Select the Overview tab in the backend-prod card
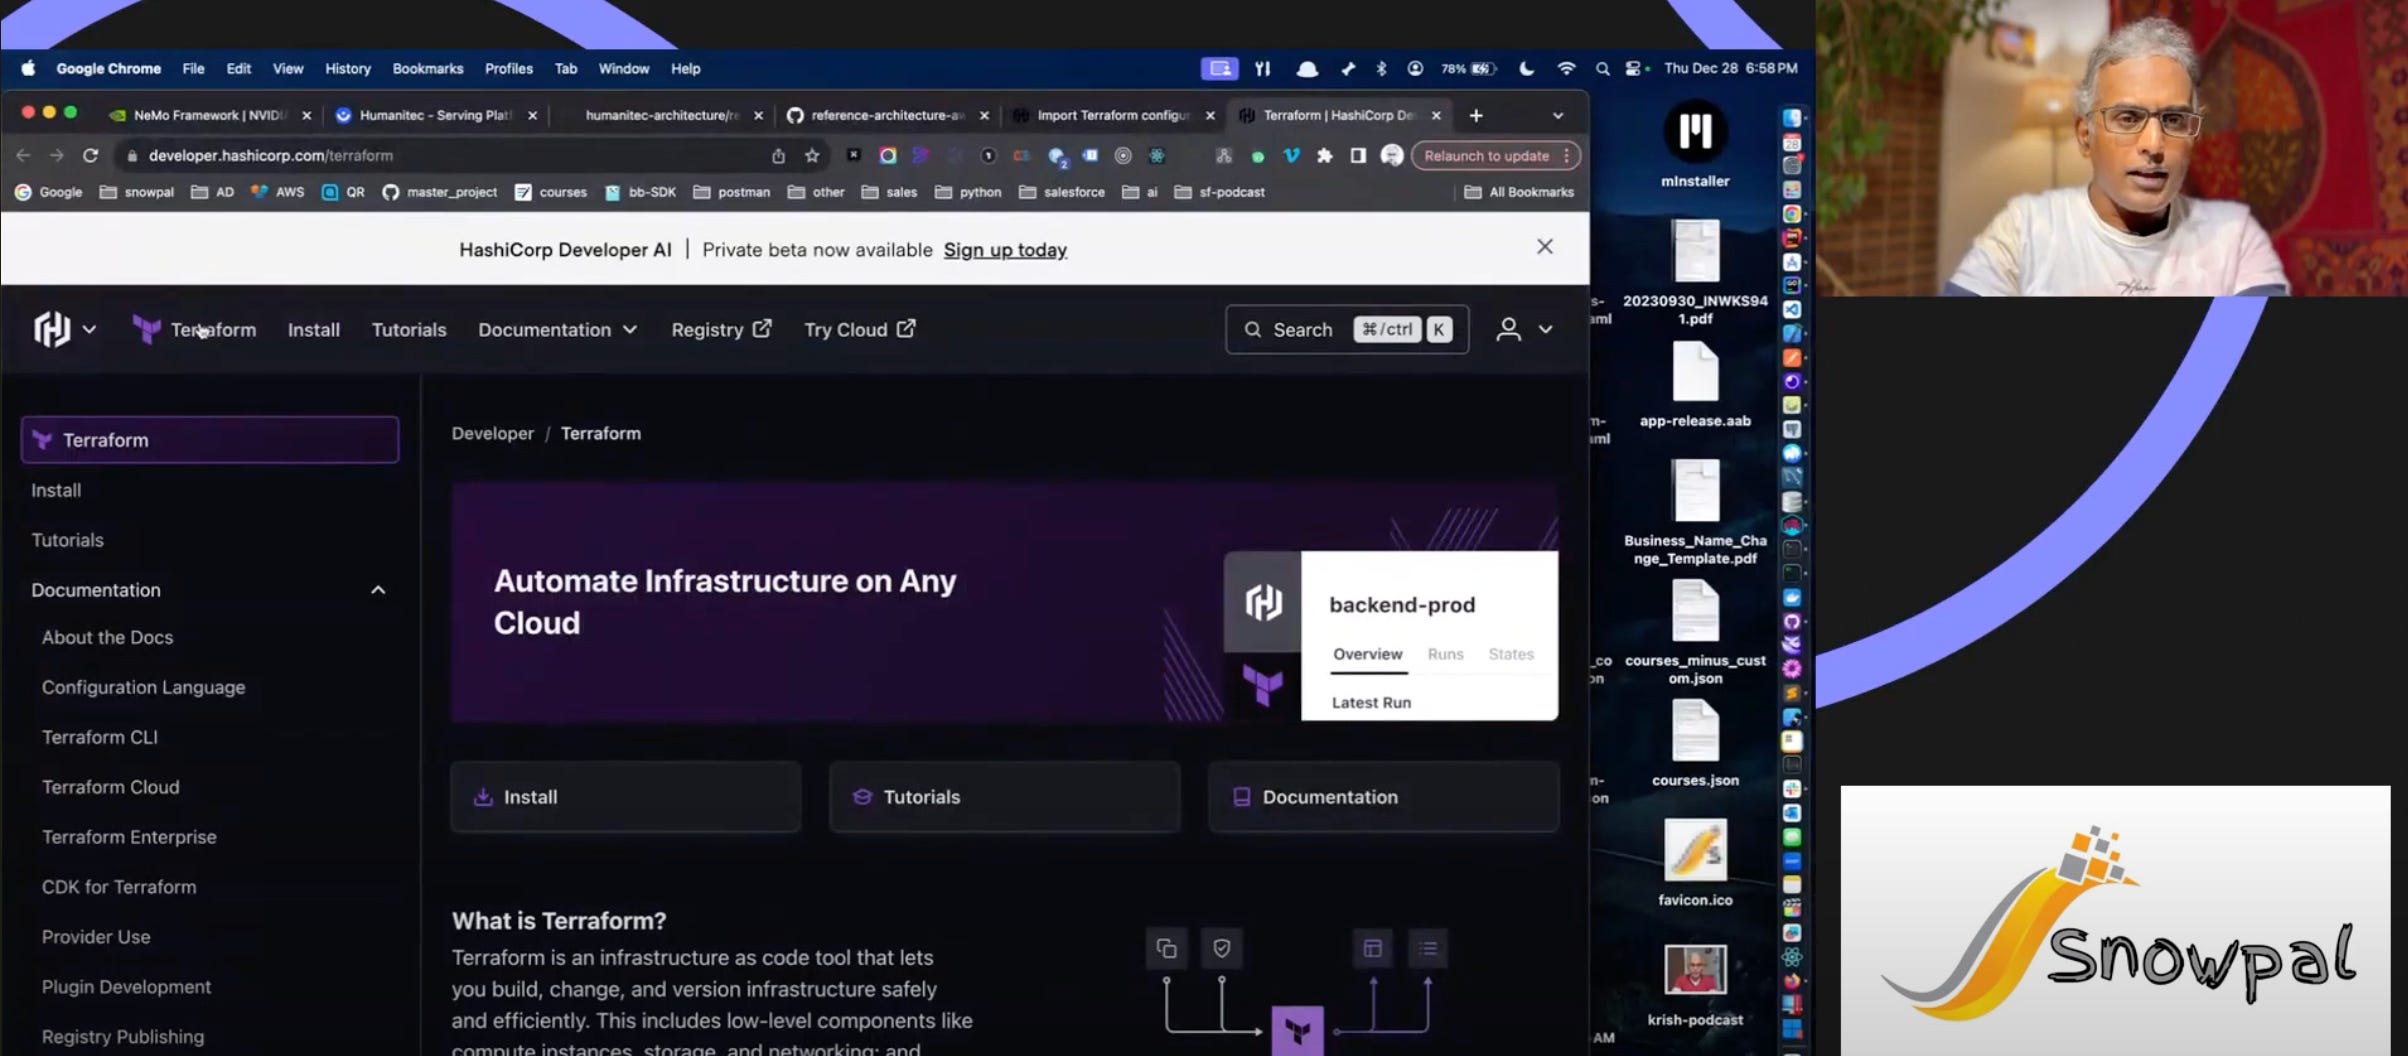 [x=1367, y=654]
